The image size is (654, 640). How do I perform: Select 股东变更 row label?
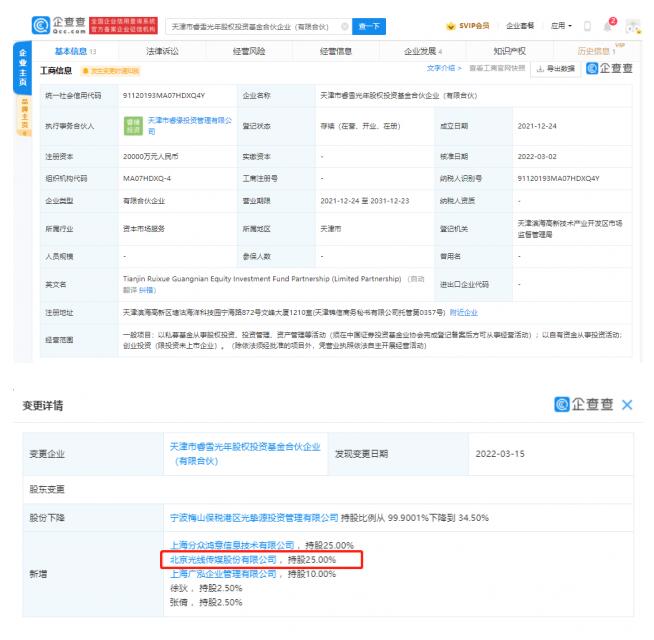47,489
